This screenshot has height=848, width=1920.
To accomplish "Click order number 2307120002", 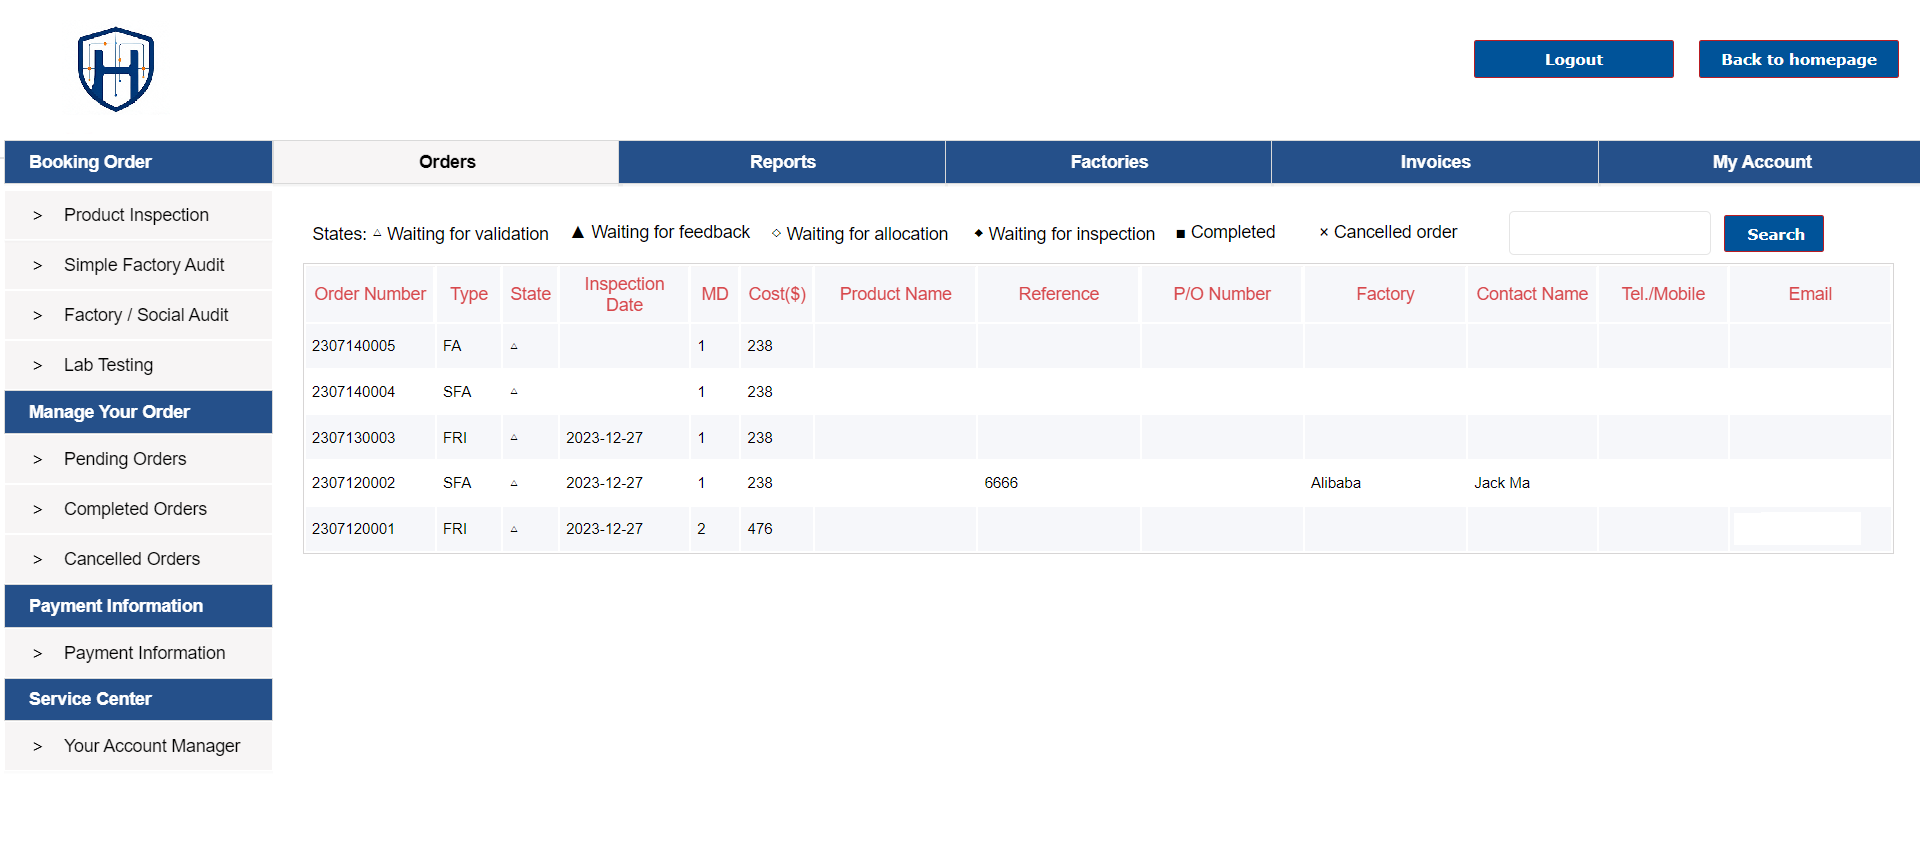I will [353, 483].
